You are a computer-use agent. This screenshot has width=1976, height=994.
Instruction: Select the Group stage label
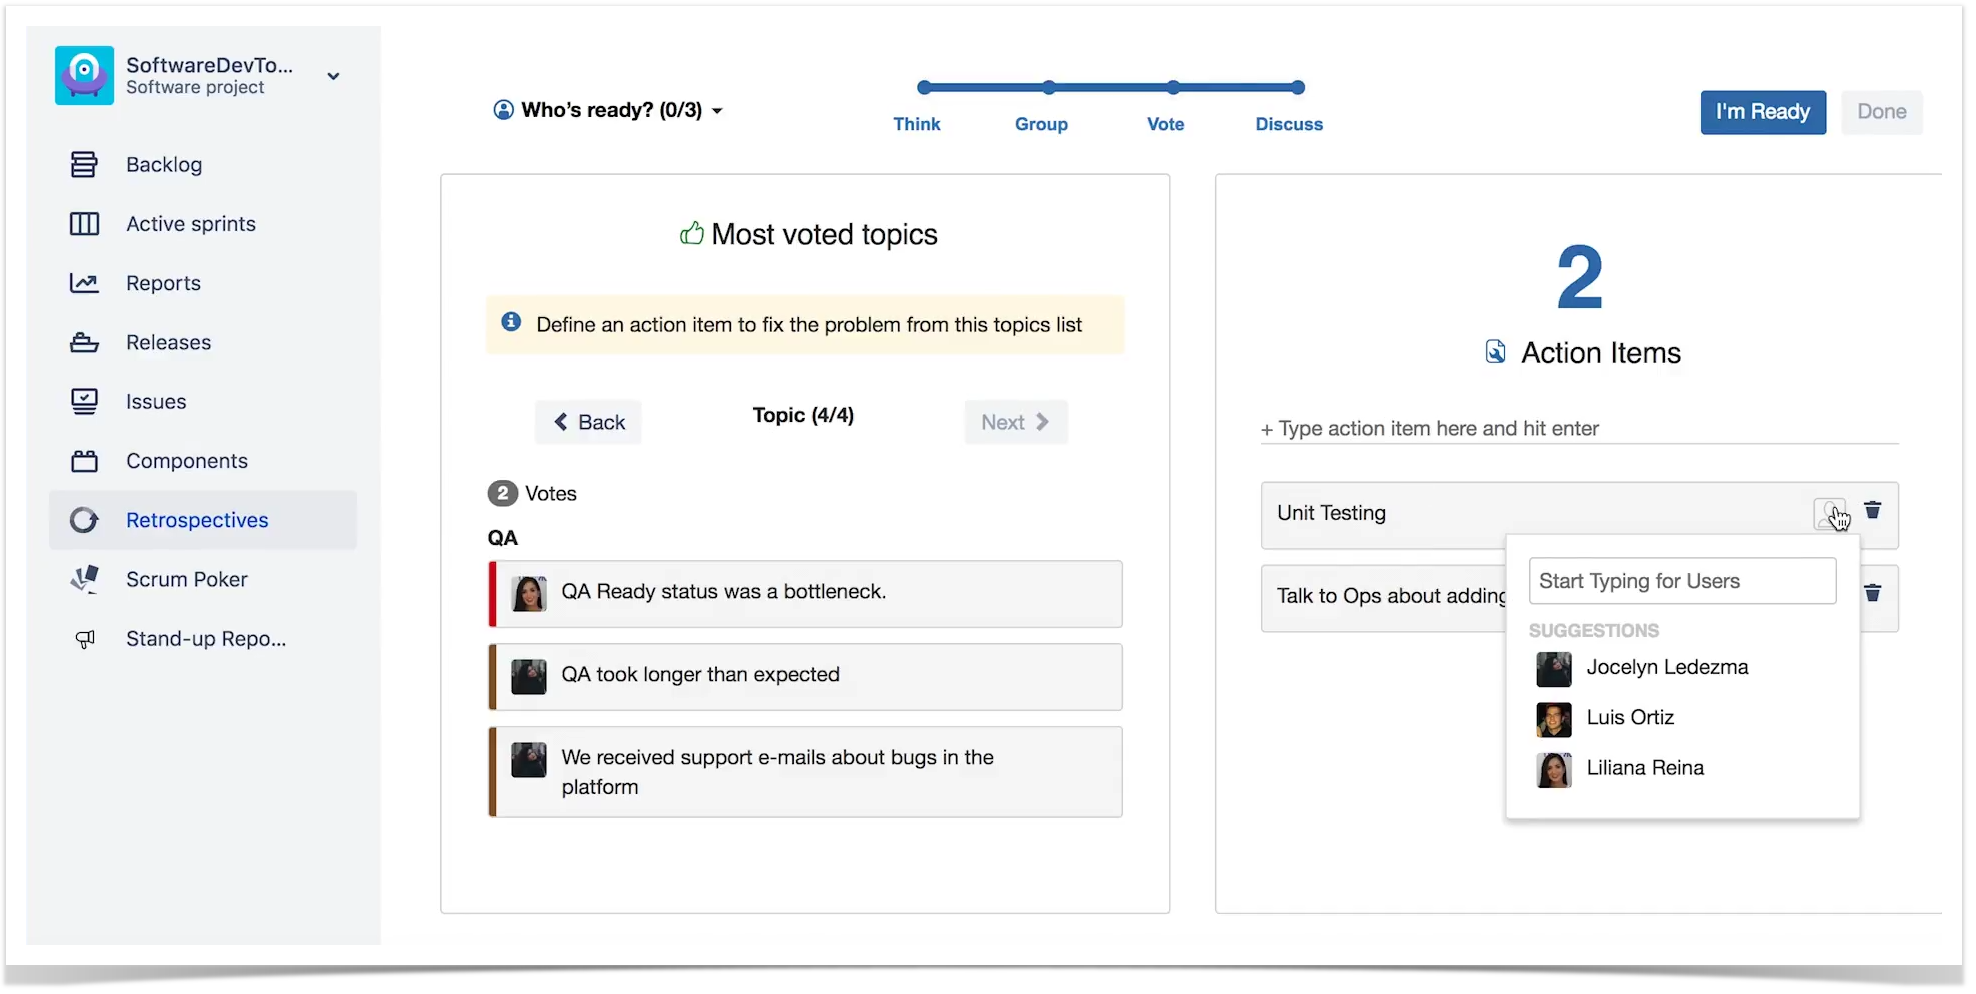(x=1041, y=124)
